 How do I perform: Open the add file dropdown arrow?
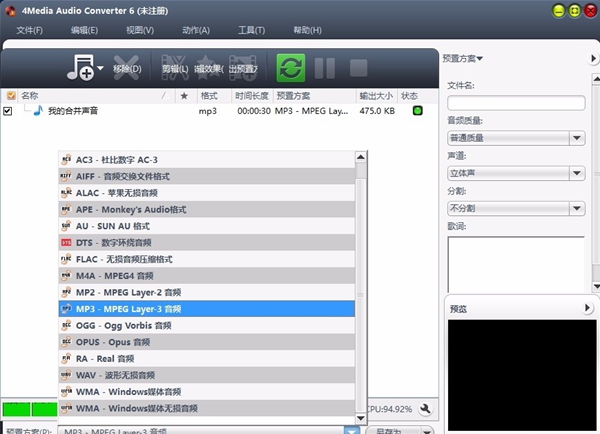tap(100, 68)
